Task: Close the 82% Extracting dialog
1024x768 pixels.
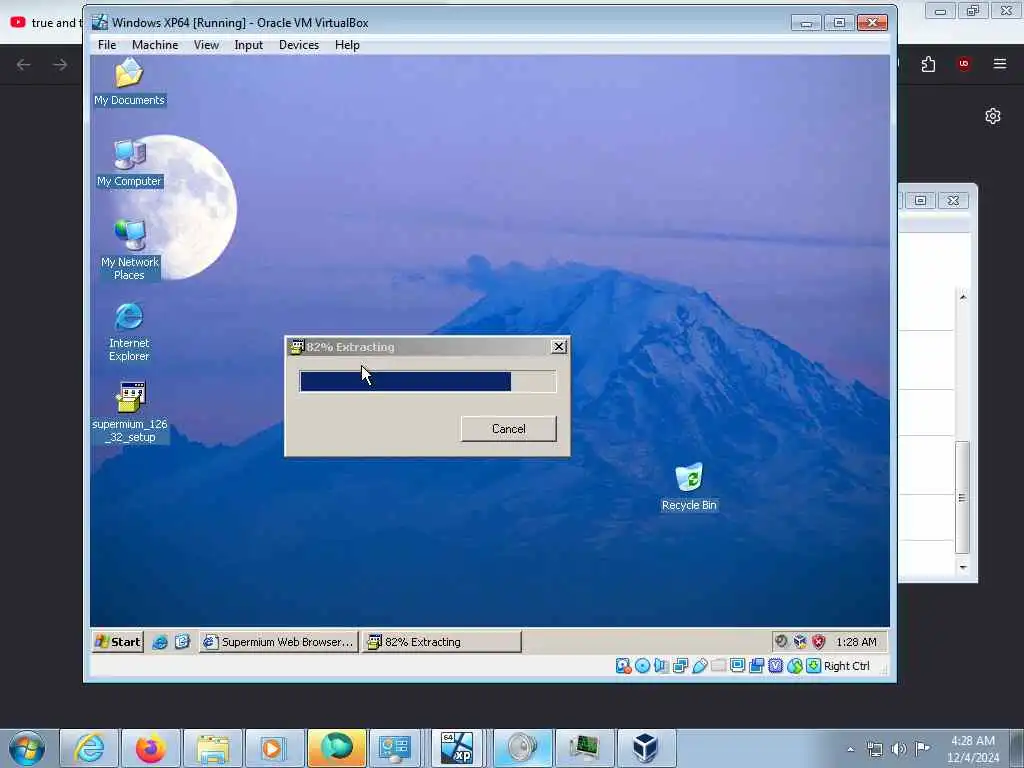Action: [x=558, y=347]
